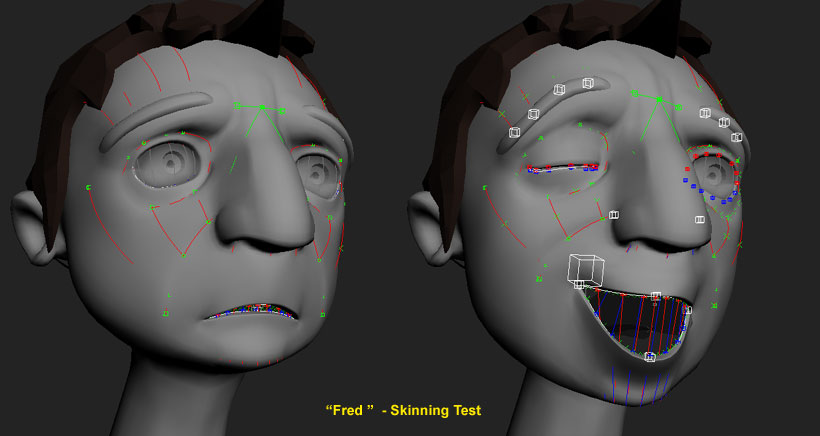Select the large white cube control beside the open mouth
The height and width of the screenshot is (436, 820).
point(588,270)
